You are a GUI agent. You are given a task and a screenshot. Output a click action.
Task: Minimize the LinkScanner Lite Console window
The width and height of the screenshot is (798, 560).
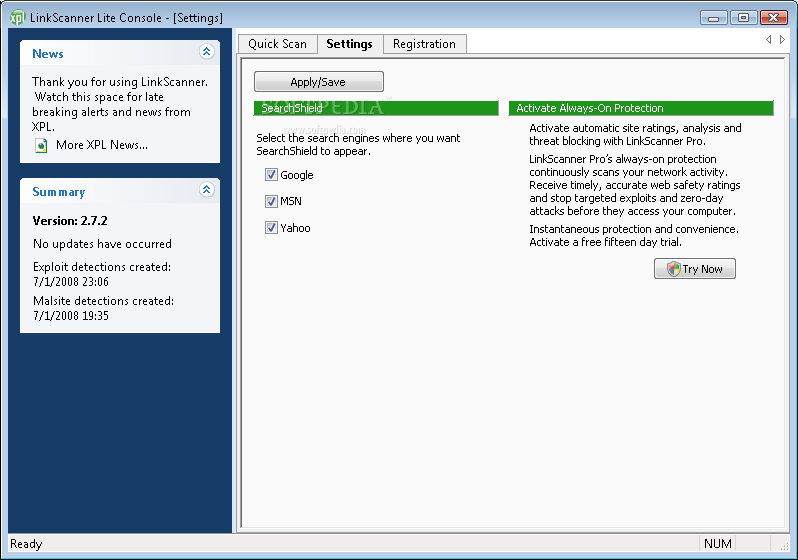(714, 18)
